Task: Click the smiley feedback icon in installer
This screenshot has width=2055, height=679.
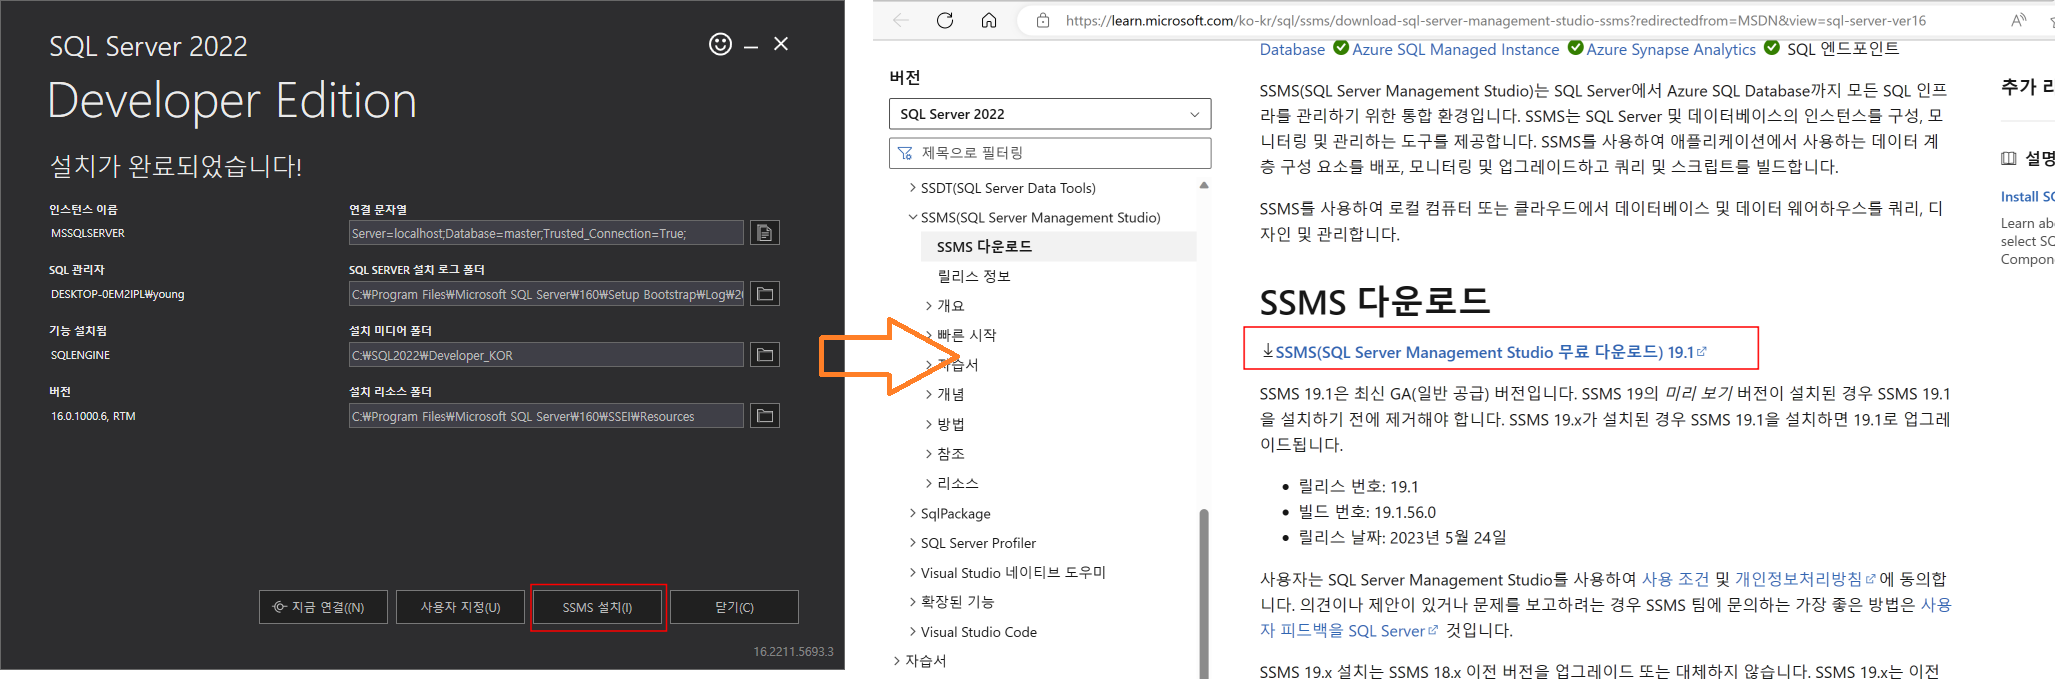Action: pos(720,44)
